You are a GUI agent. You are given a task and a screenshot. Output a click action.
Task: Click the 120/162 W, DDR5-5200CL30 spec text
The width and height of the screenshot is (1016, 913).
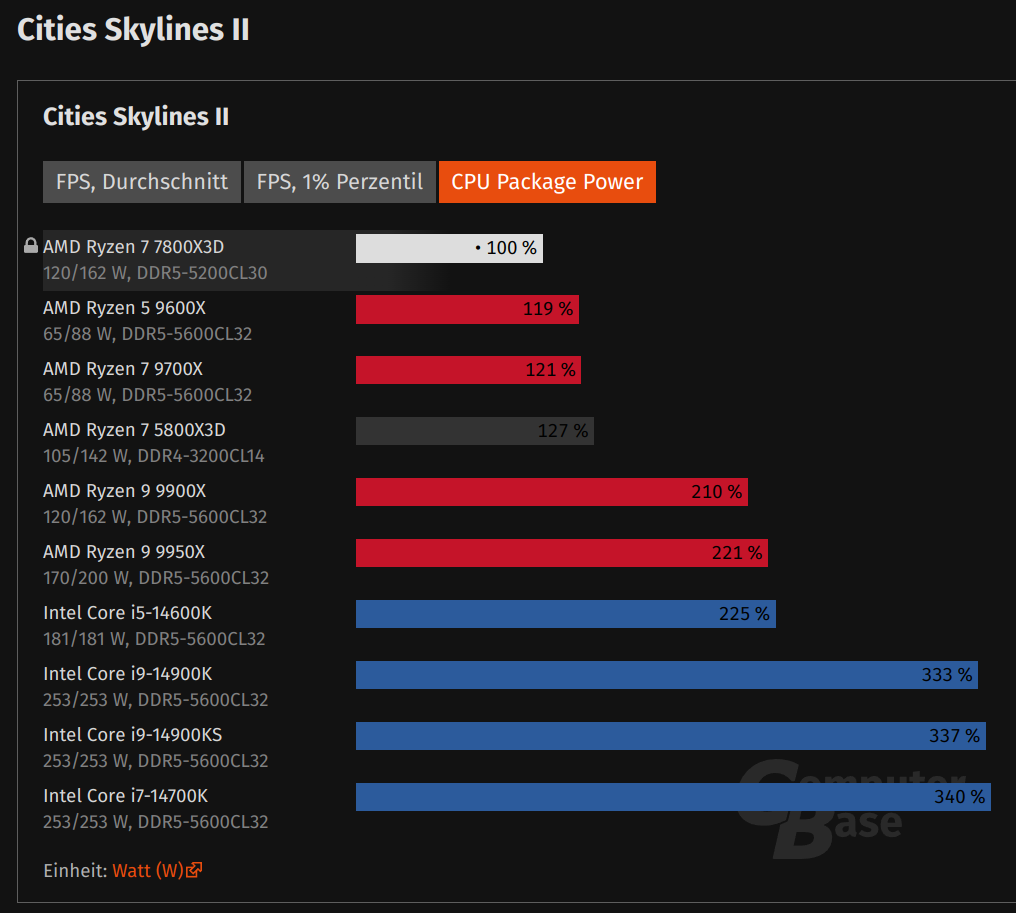coord(155,273)
